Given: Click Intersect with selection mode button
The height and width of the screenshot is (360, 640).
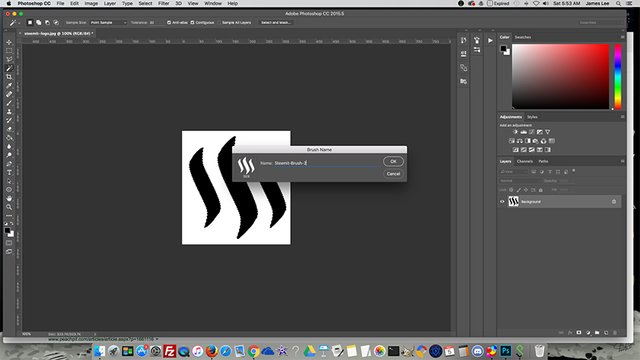Looking at the screenshot, I should coord(56,22).
